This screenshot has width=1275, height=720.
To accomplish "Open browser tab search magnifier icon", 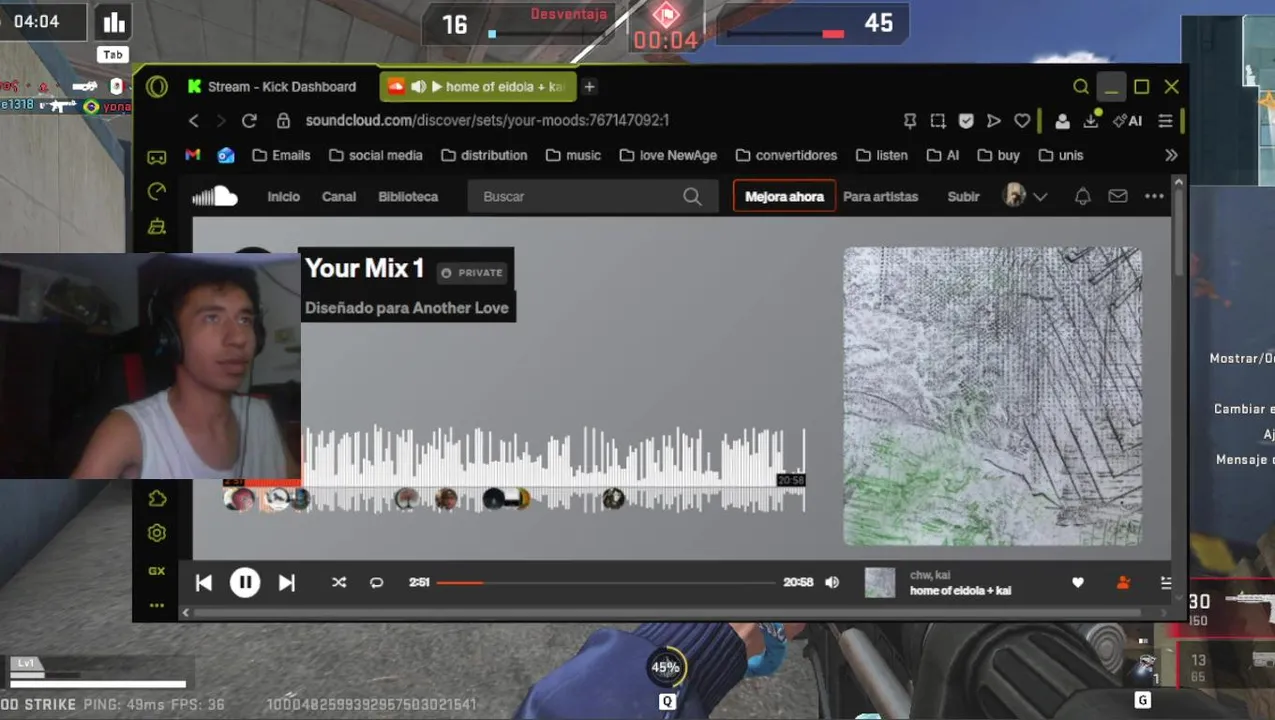I will coord(1081,87).
